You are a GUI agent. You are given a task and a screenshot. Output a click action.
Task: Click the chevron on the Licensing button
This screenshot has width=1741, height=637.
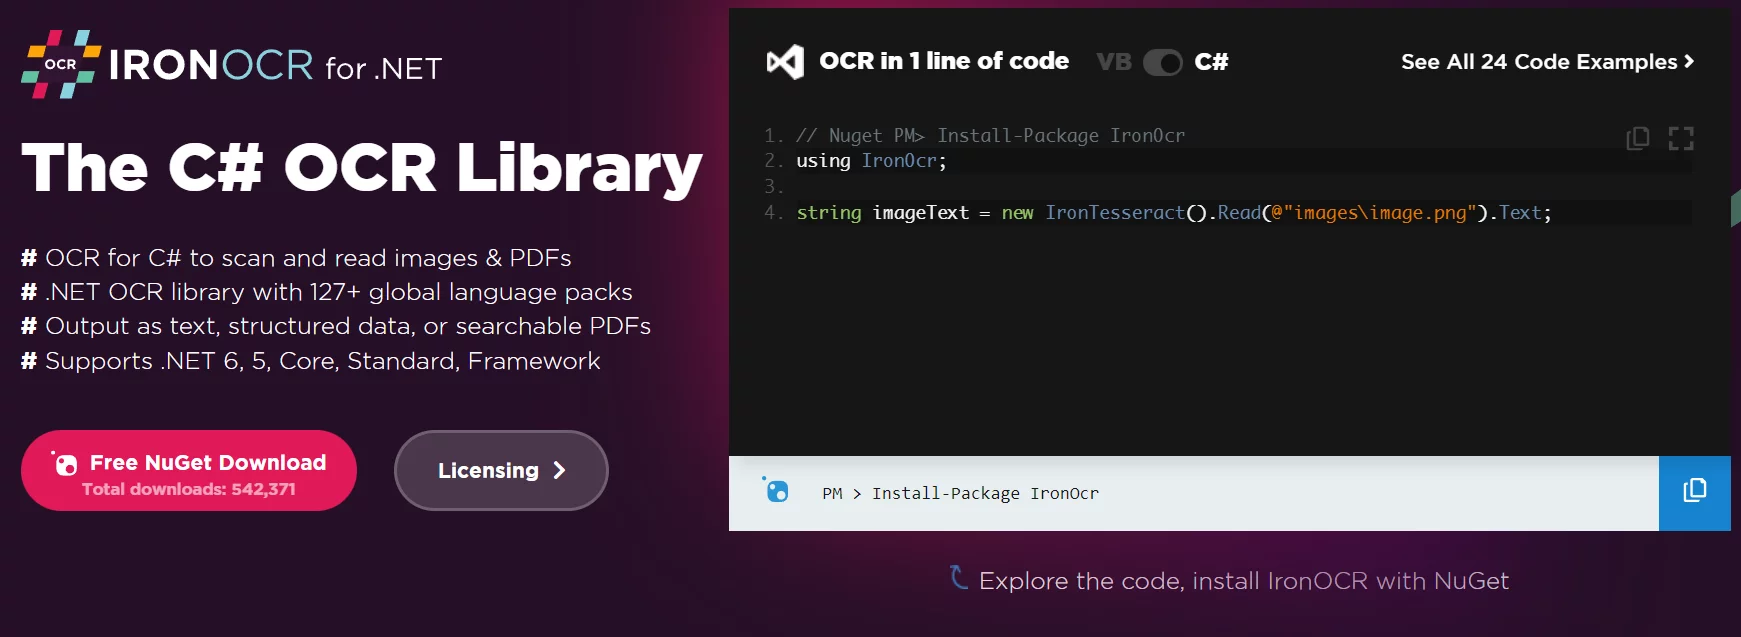559,470
